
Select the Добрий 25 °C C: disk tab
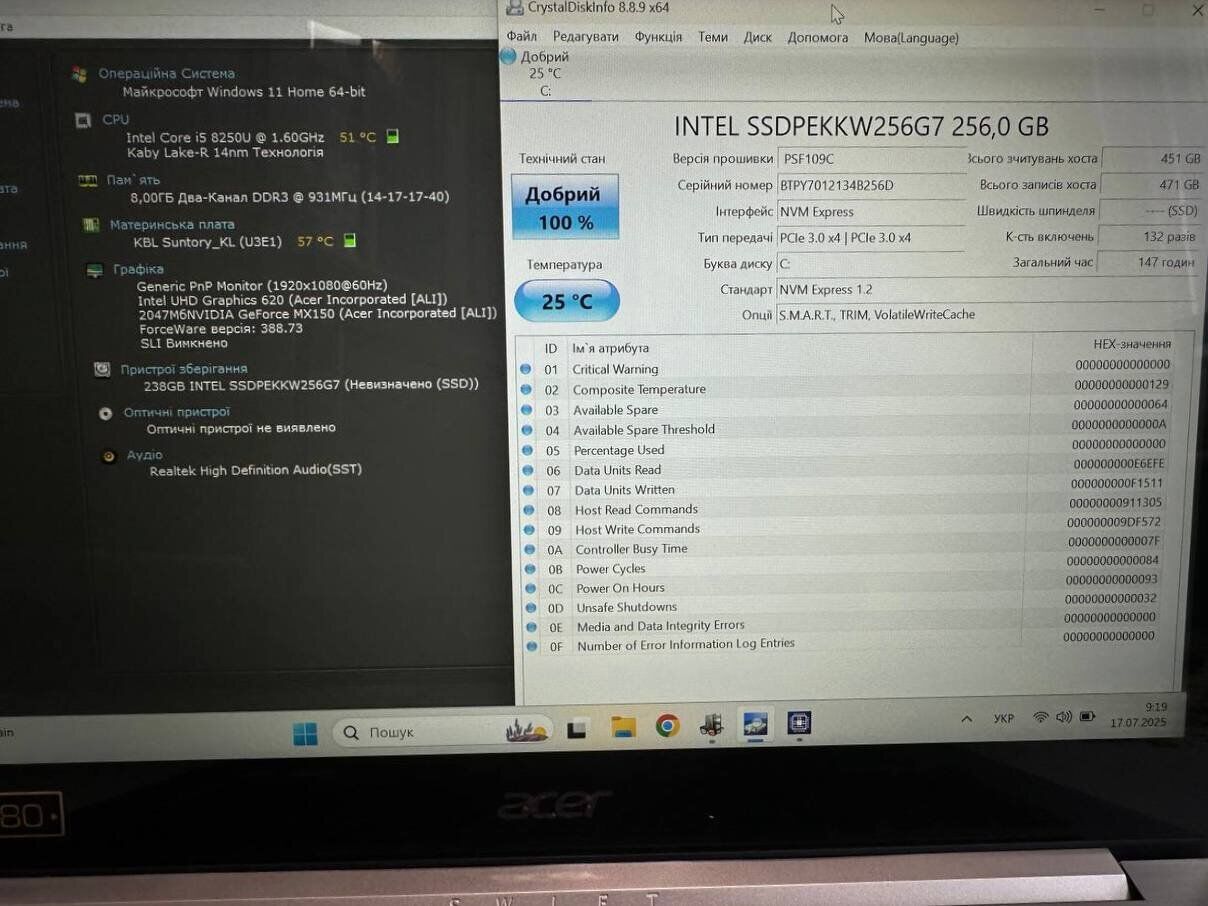pos(545,74)
